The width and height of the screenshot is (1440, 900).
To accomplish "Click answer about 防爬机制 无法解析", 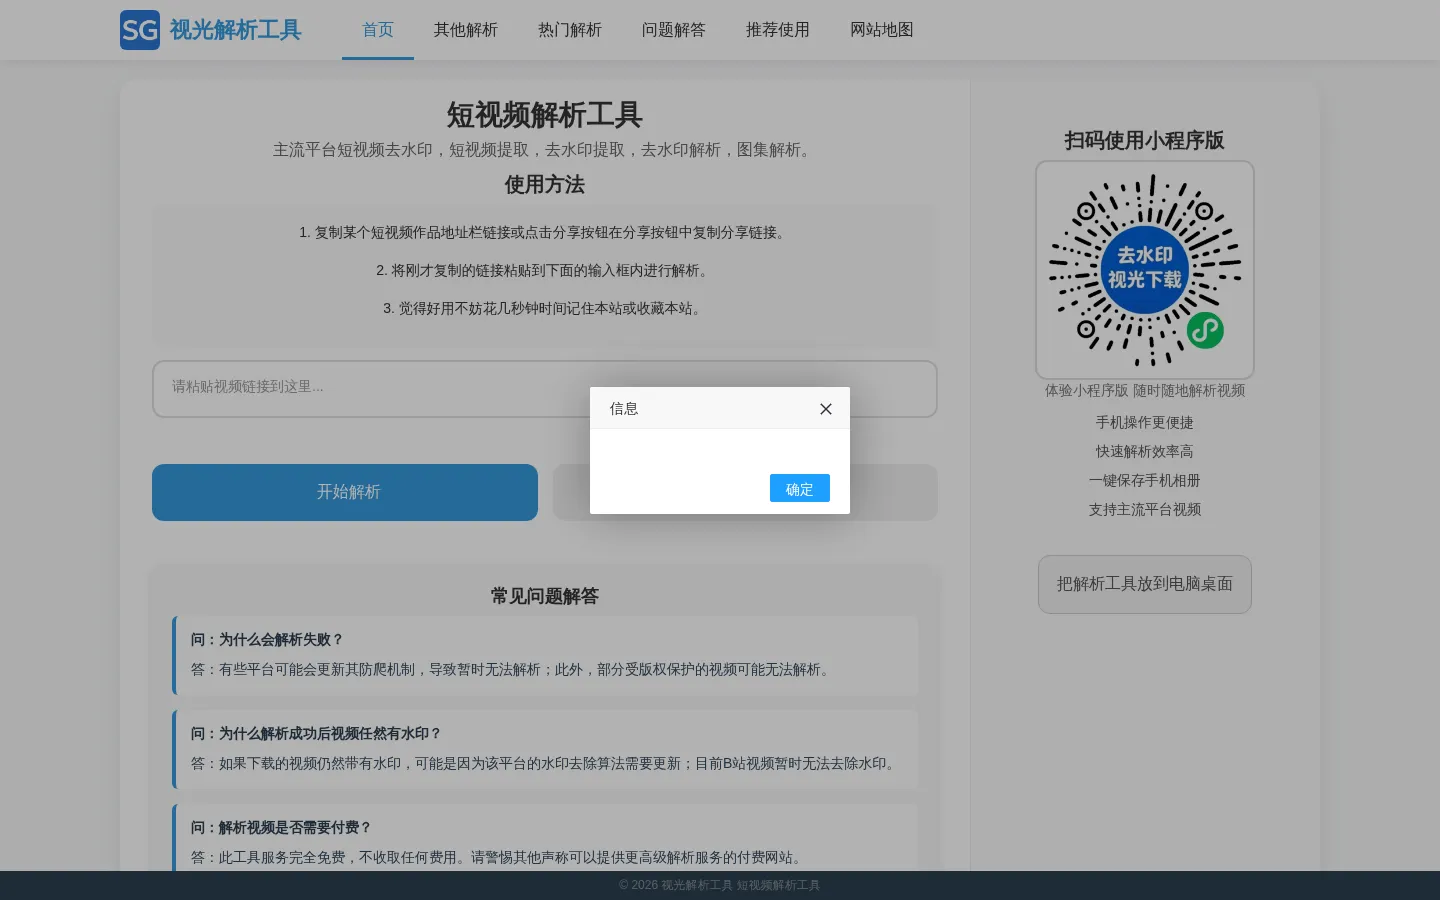I will click(513, 669).
